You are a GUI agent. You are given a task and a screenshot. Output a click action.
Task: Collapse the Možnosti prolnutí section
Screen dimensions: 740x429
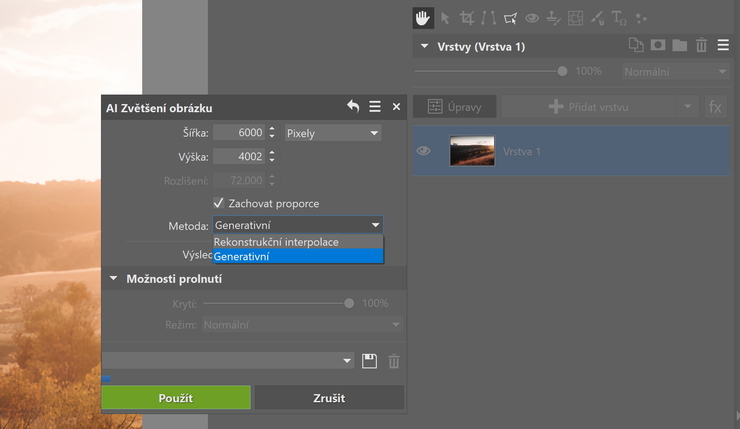113,278
